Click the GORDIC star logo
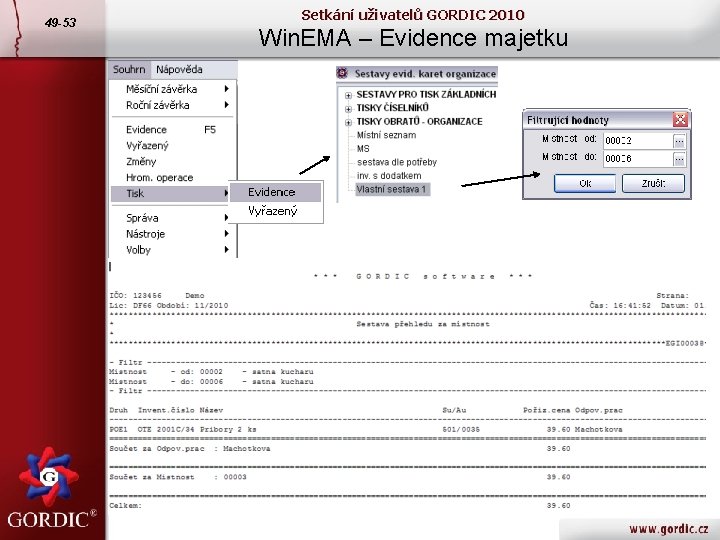The image size is (720, 540). coord(49,477)
